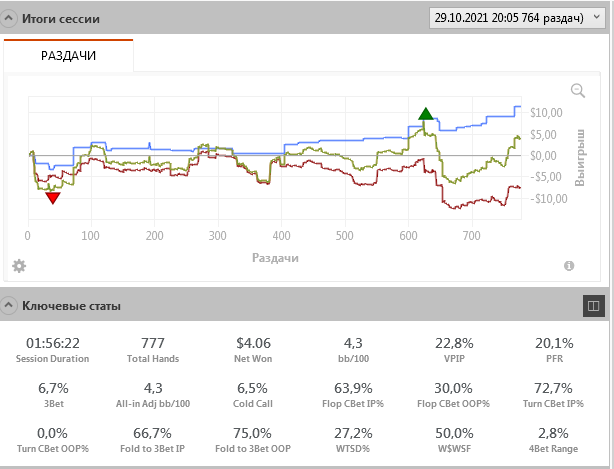Switch to the РАЗДАЧИ tab

[x=68, y=56]
